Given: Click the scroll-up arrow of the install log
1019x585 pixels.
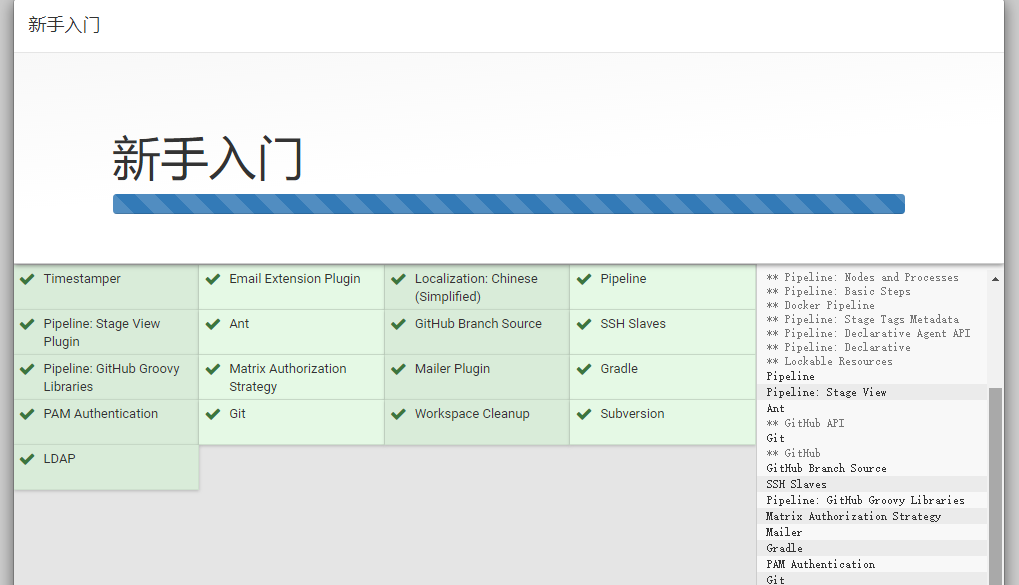Looking at the screenshot, I should click(995, 279).
